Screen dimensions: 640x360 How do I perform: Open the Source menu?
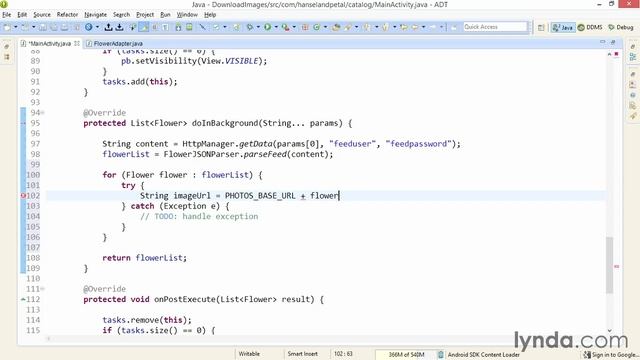tap(42, 15)
